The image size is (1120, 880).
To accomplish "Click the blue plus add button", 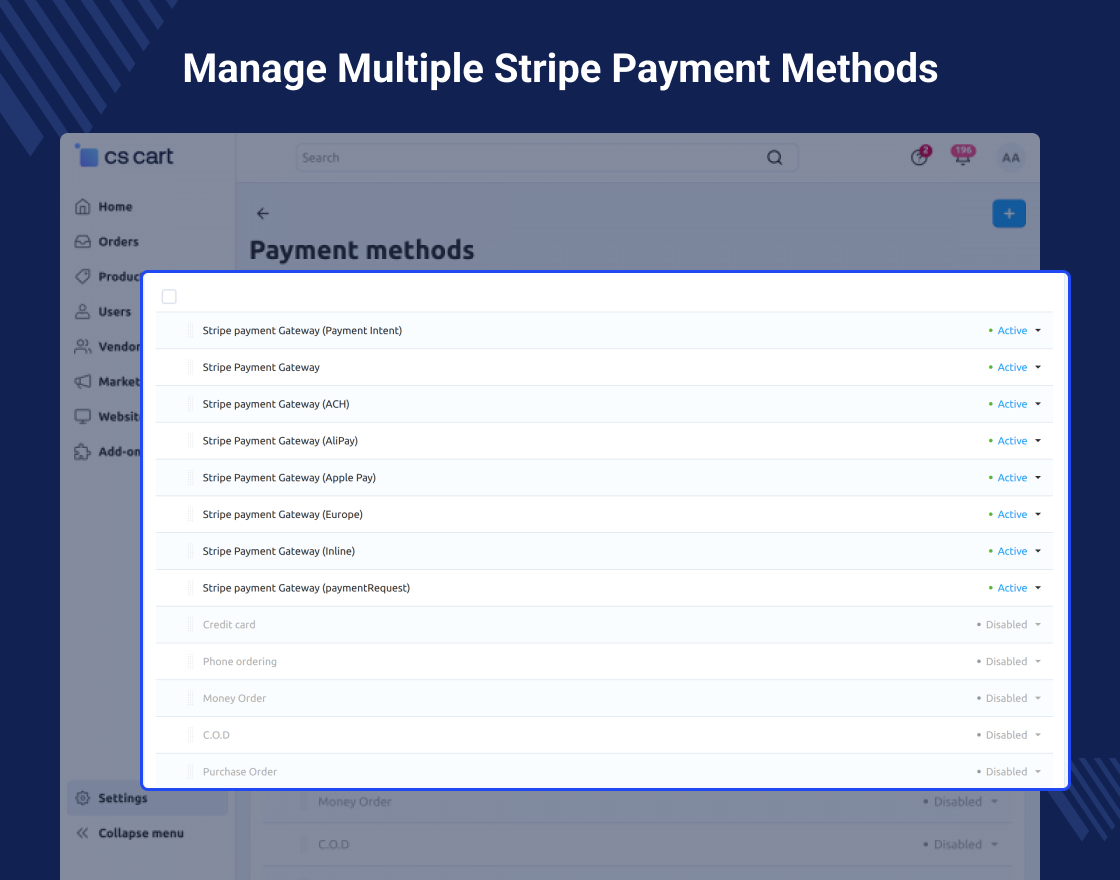I will click(x=1009, y=214).
